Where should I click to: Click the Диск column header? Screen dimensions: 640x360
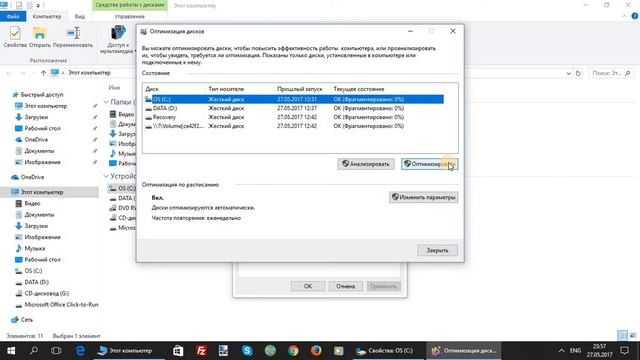tap(152, 89)
